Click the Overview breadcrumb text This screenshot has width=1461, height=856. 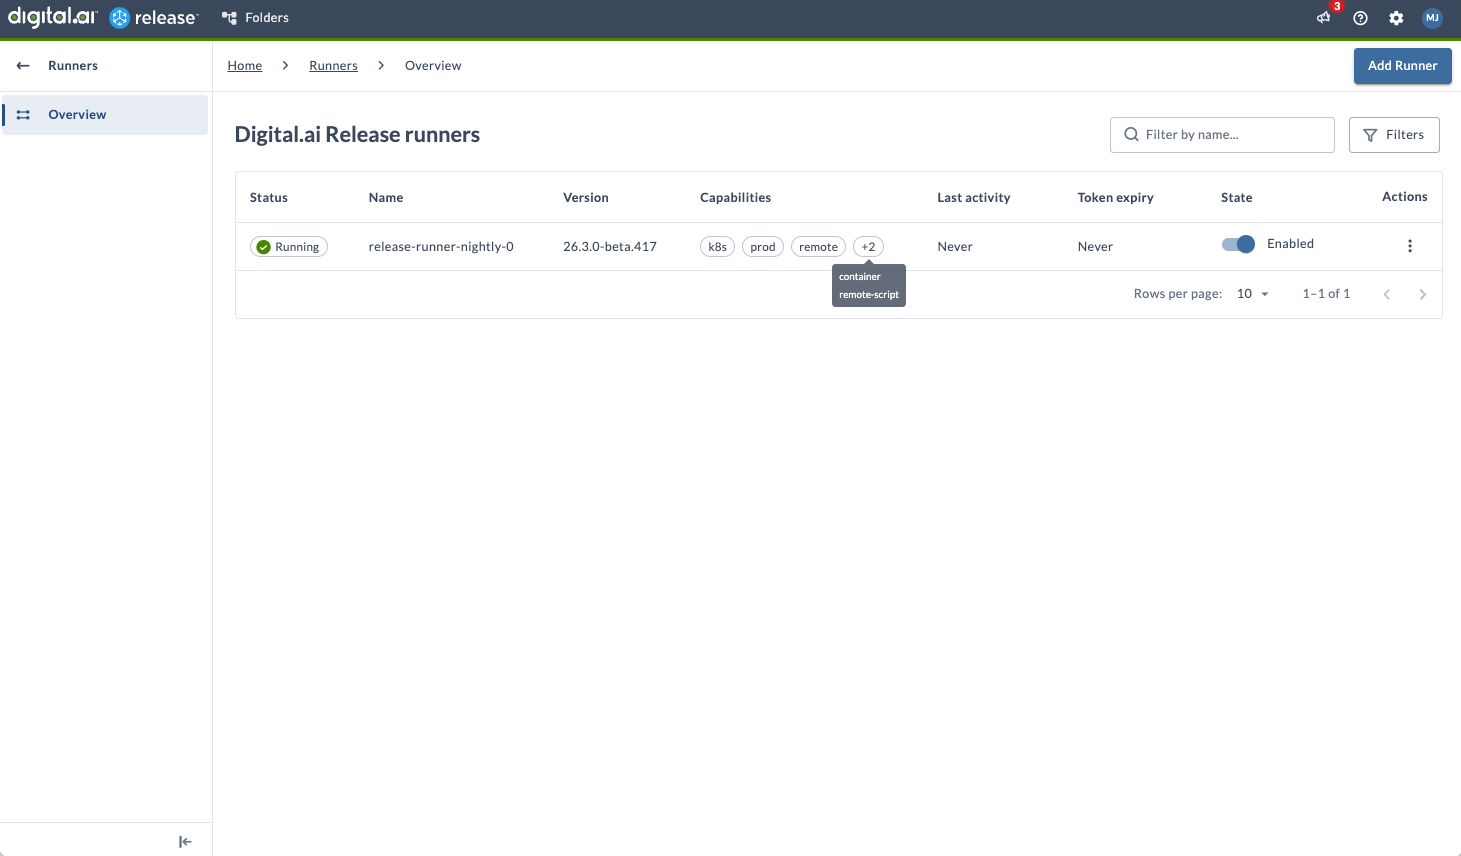point(433,66)
